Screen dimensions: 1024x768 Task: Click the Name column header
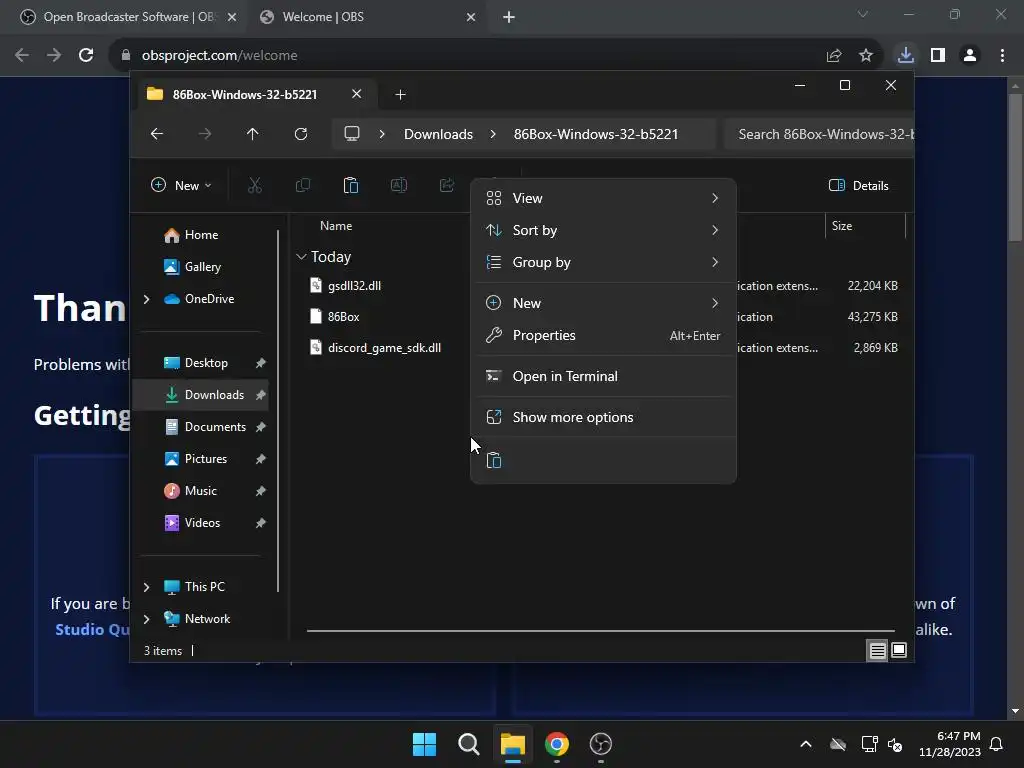(336, 226)
